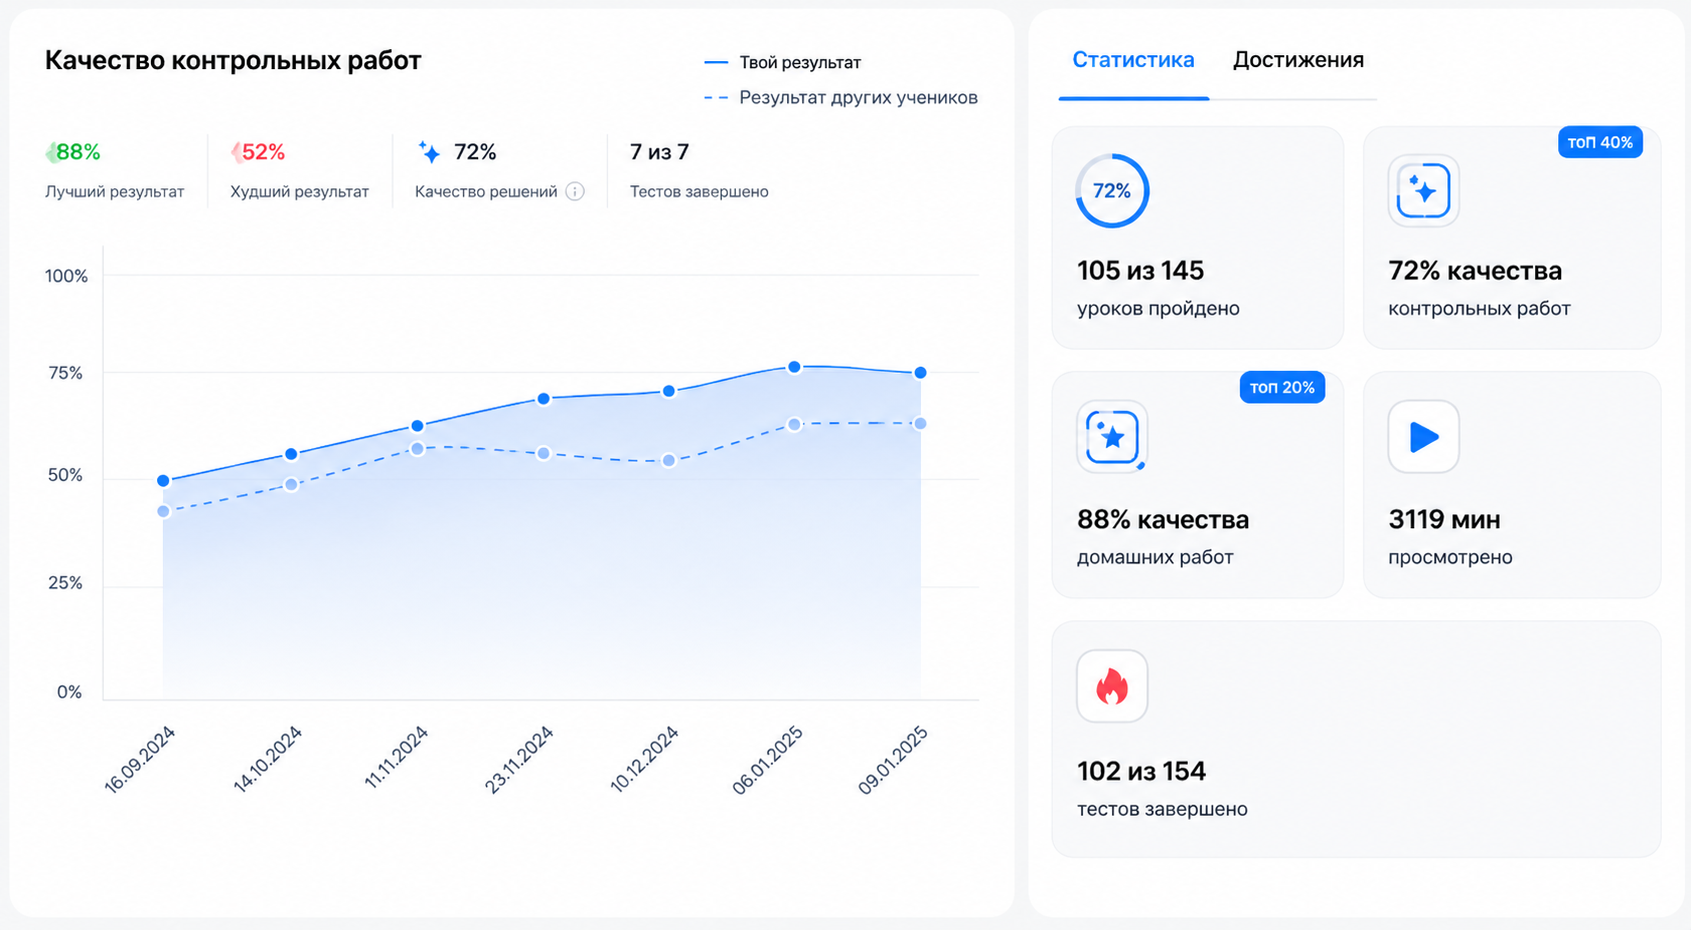This screenshot has width=1691, height=930.
Task: Click the 7 из 7 value
Action: (x=659, y=152)
